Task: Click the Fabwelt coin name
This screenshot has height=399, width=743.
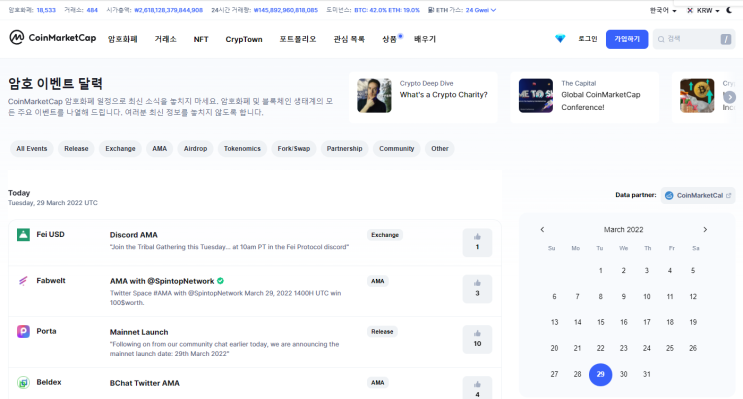Action: (51, 281)
